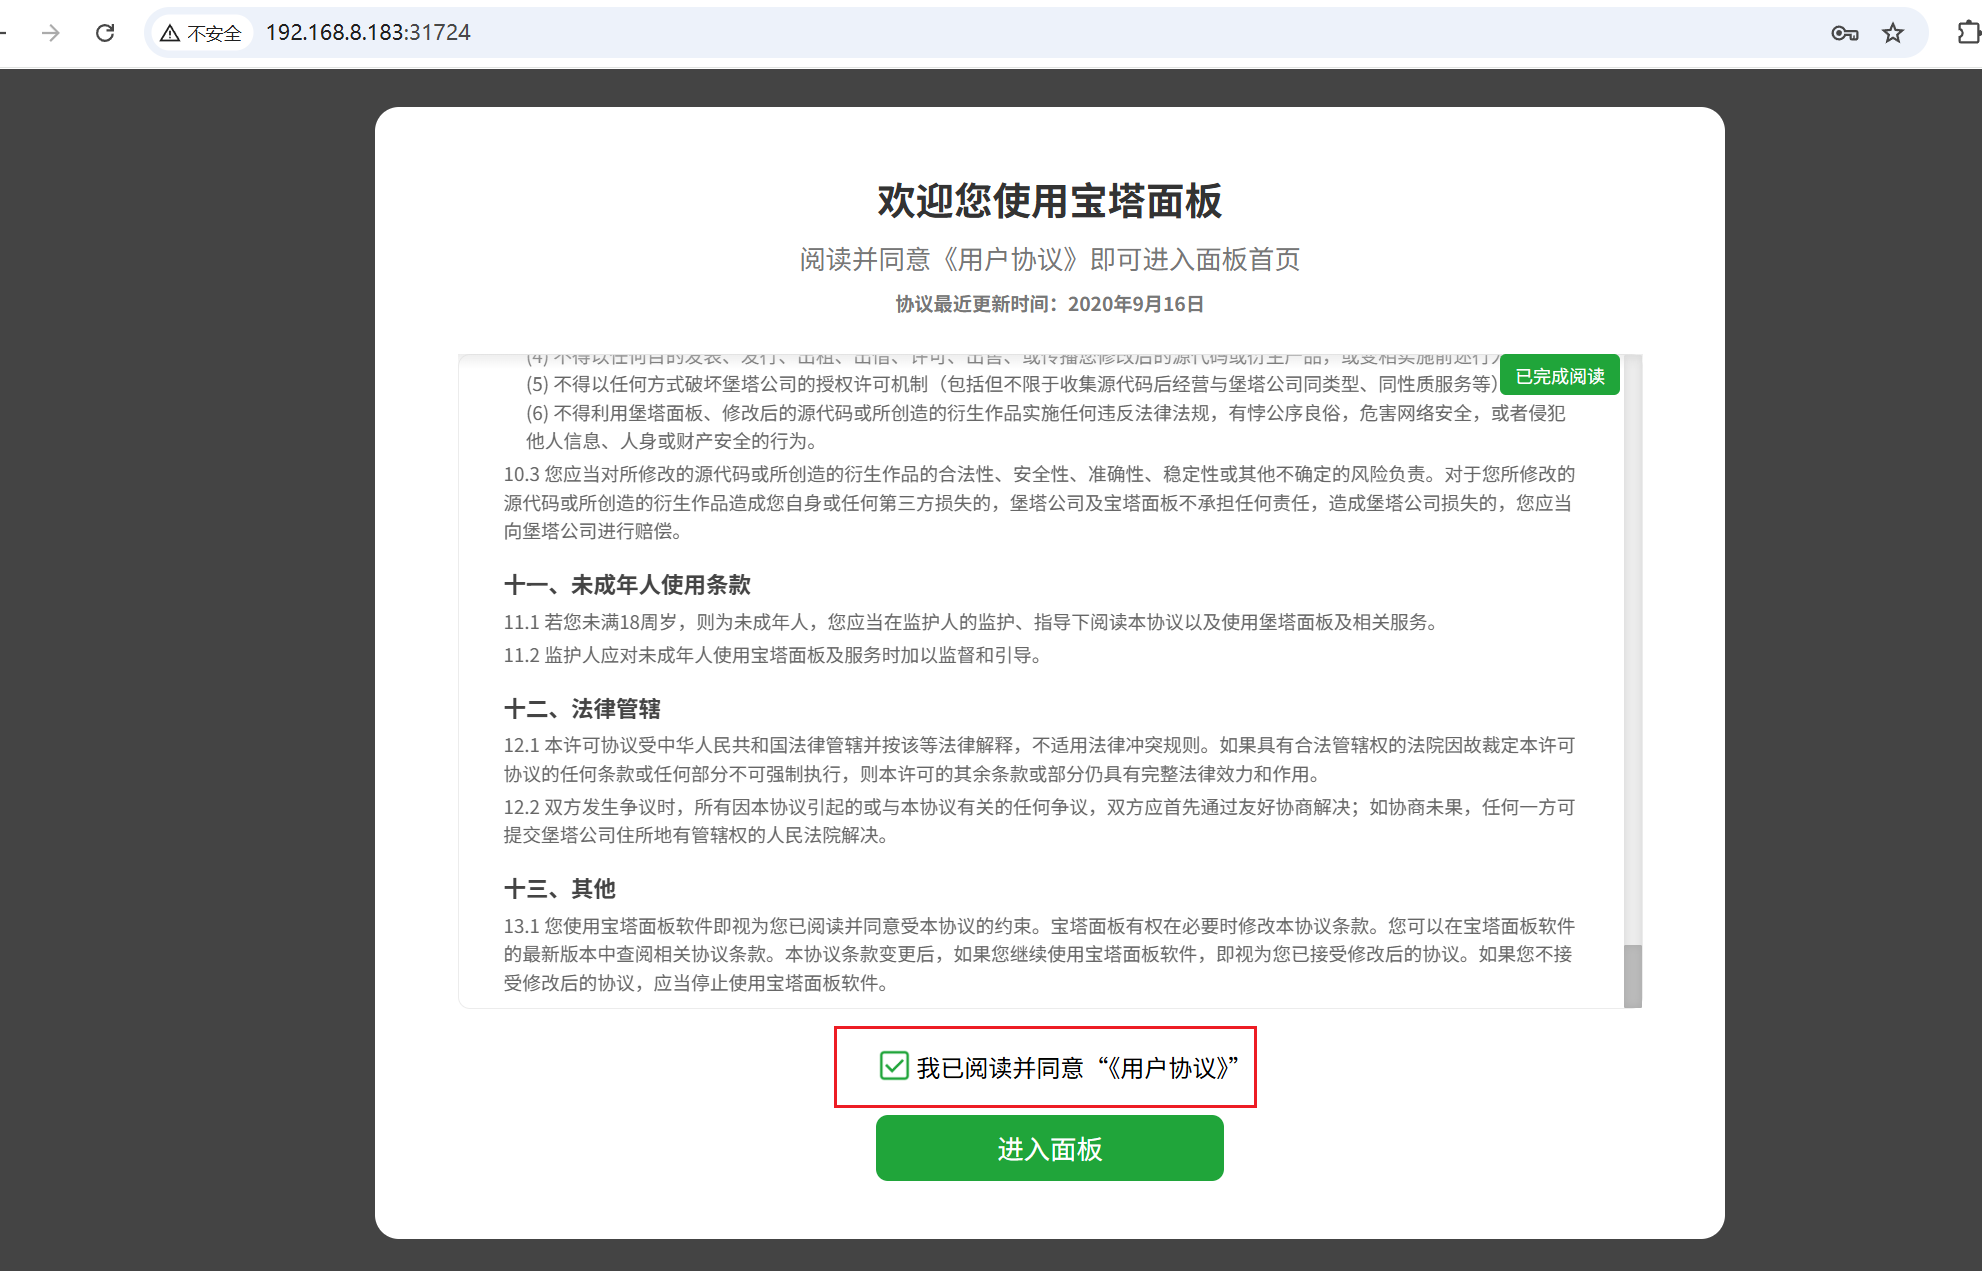
Task: Focus the address bar URL 192.168.8.183:31724
Action: click(x=368, y=33)
